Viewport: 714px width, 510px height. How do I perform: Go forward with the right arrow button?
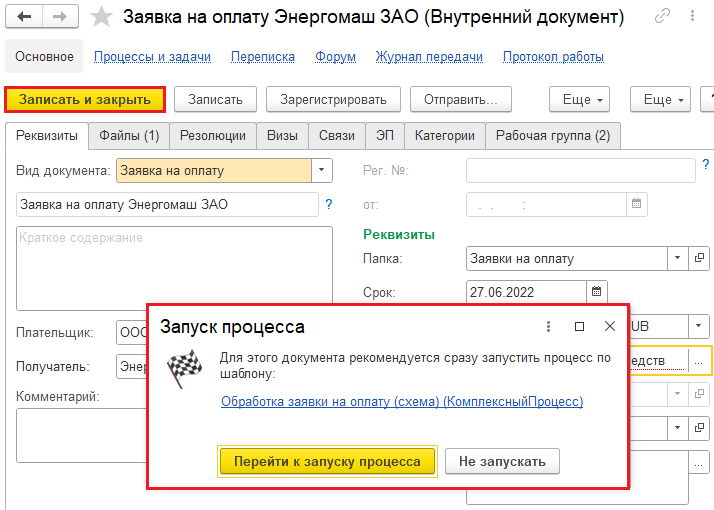click(60, 17)
